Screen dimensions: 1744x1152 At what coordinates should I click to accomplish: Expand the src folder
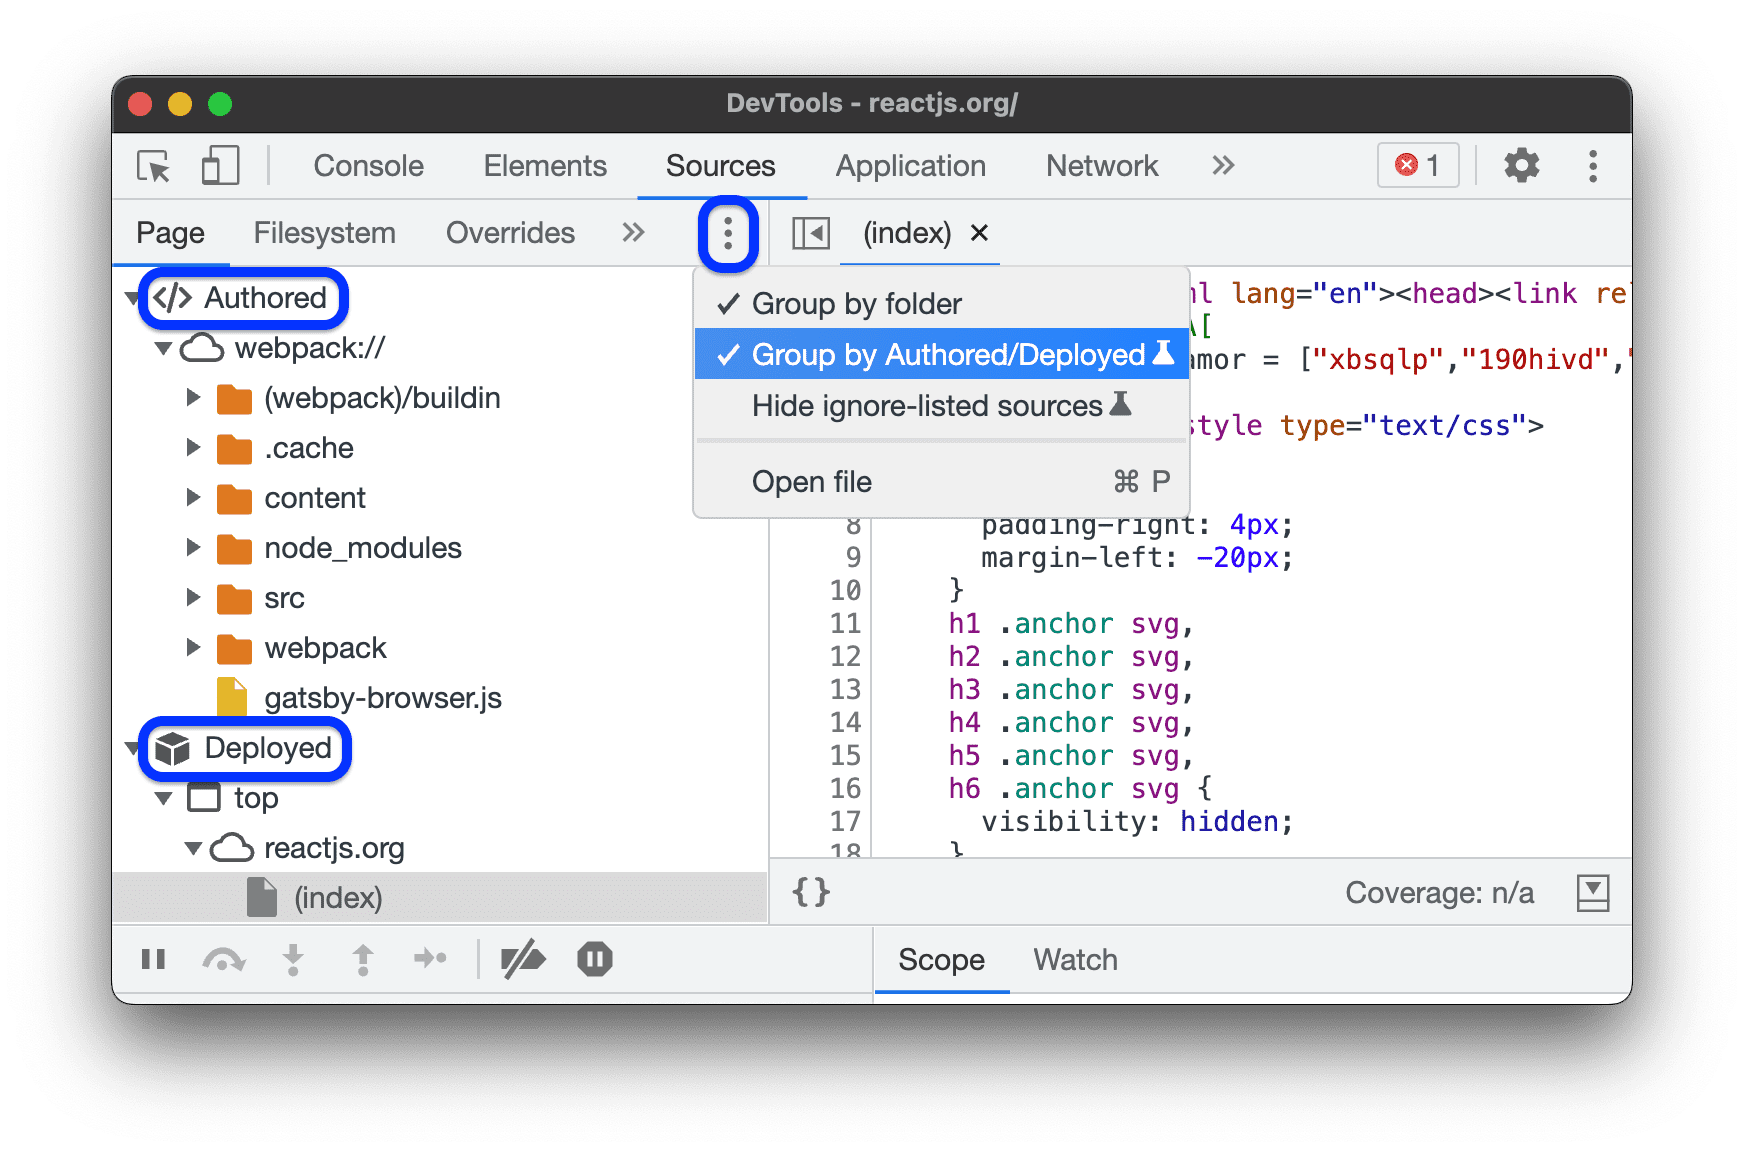(x=193, y=597)
